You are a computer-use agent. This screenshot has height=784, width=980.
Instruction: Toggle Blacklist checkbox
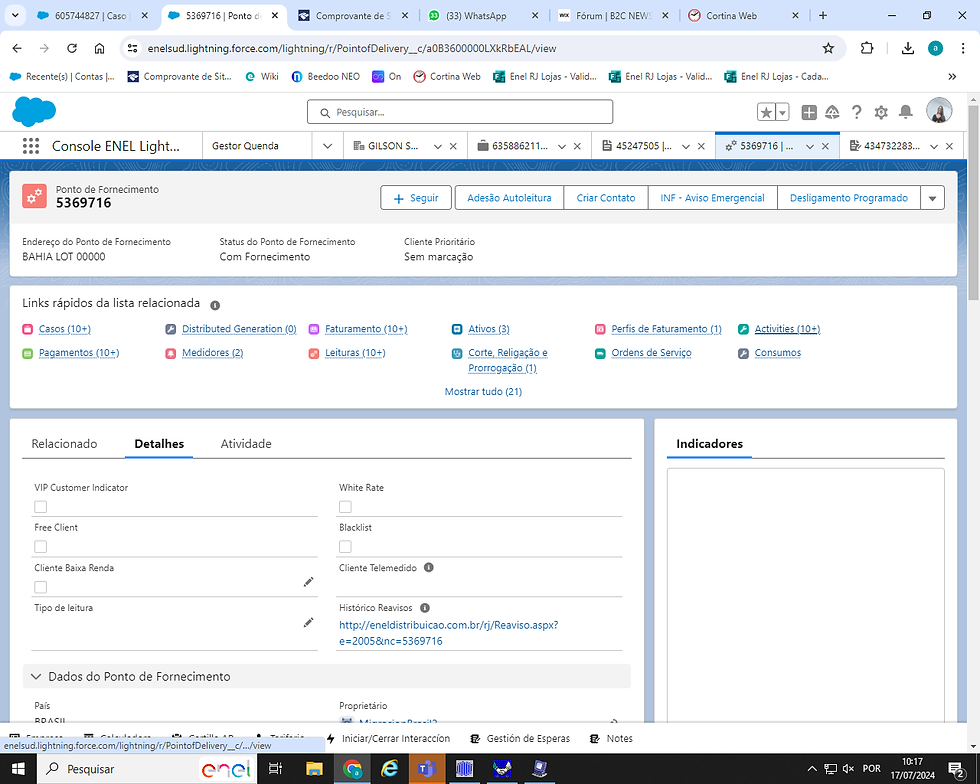(x=345, y=546)
